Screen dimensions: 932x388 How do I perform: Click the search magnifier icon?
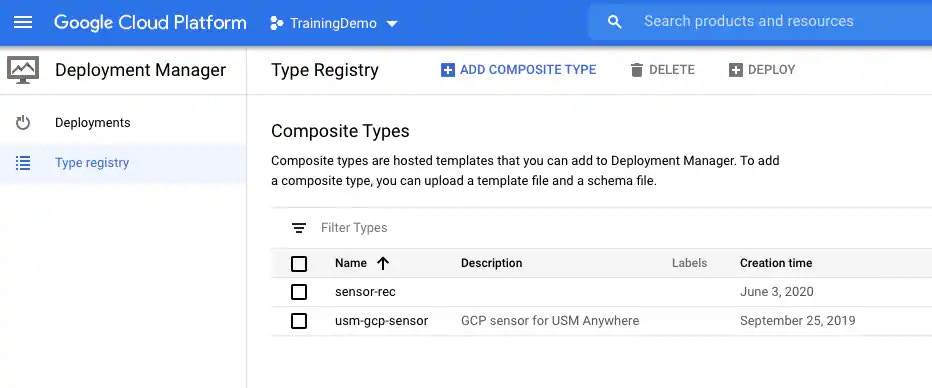click(615, 22)
